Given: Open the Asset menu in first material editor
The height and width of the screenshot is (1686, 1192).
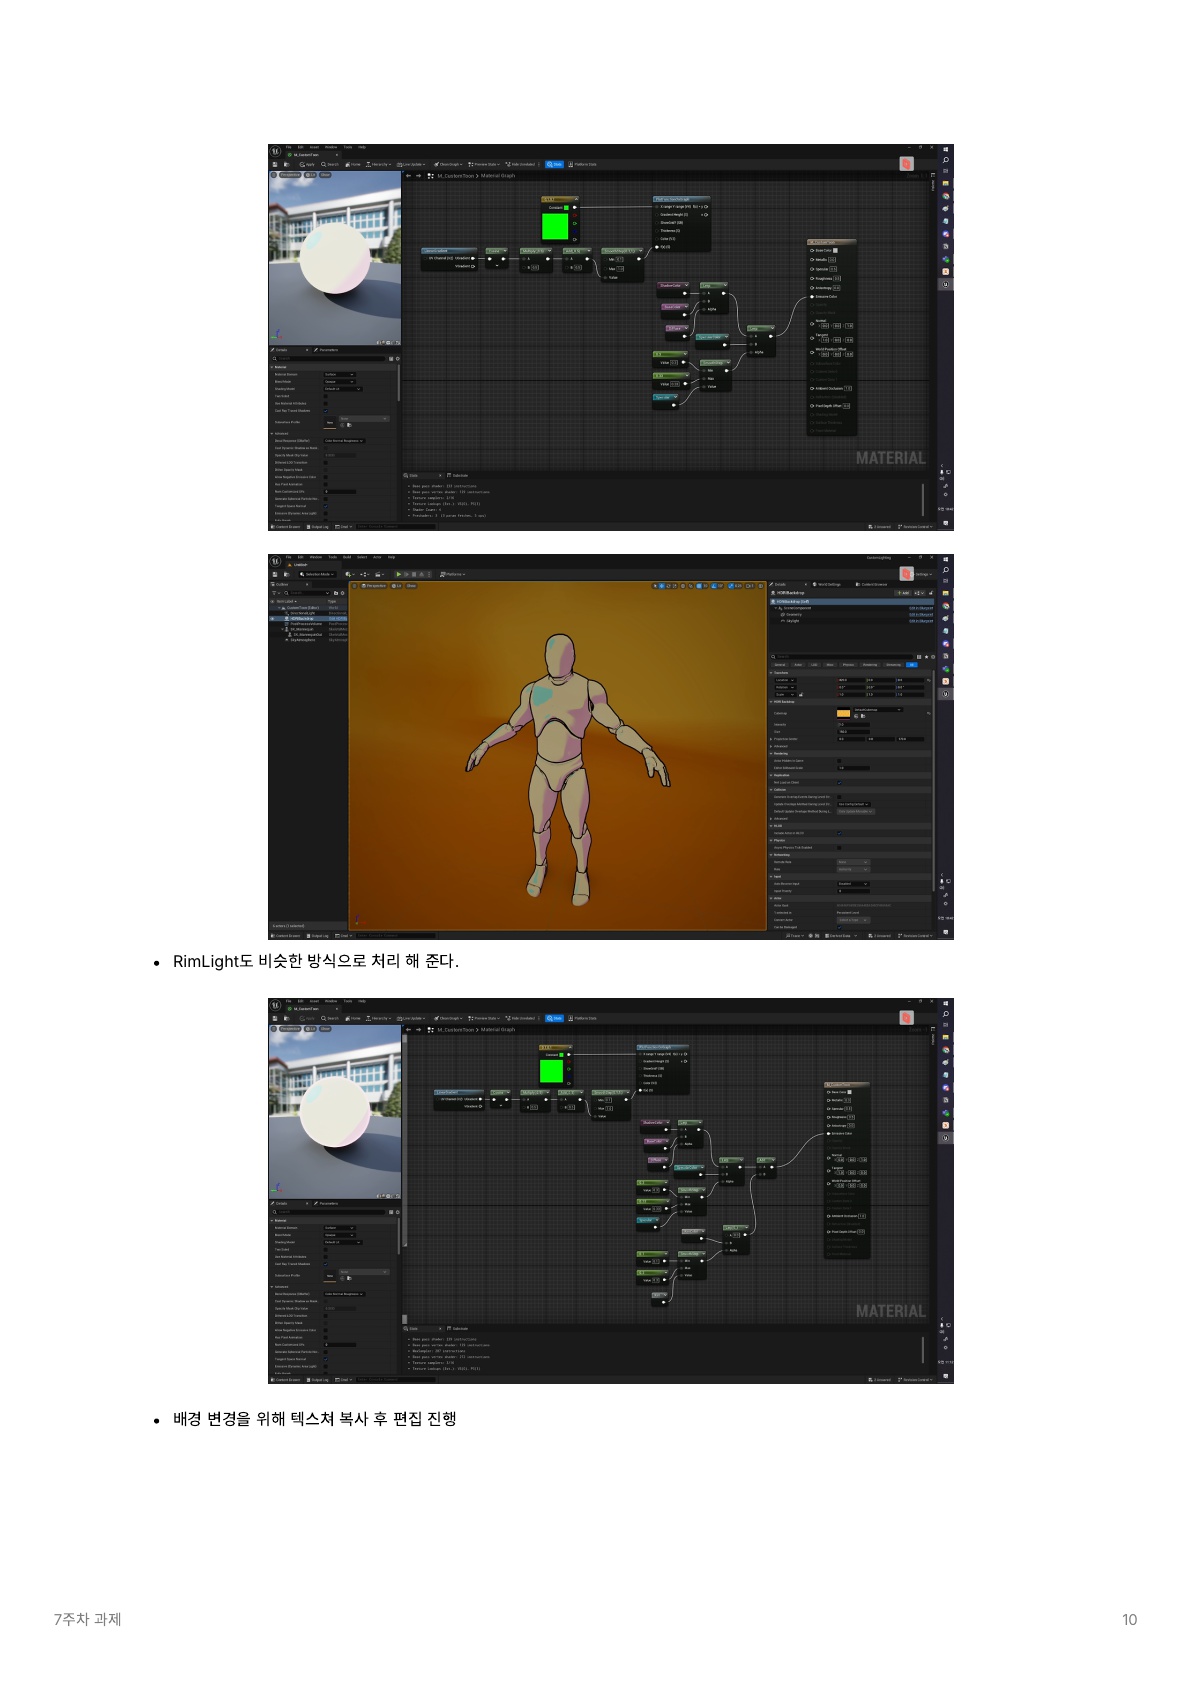Looking at the screenshot, I should (314, 147).
